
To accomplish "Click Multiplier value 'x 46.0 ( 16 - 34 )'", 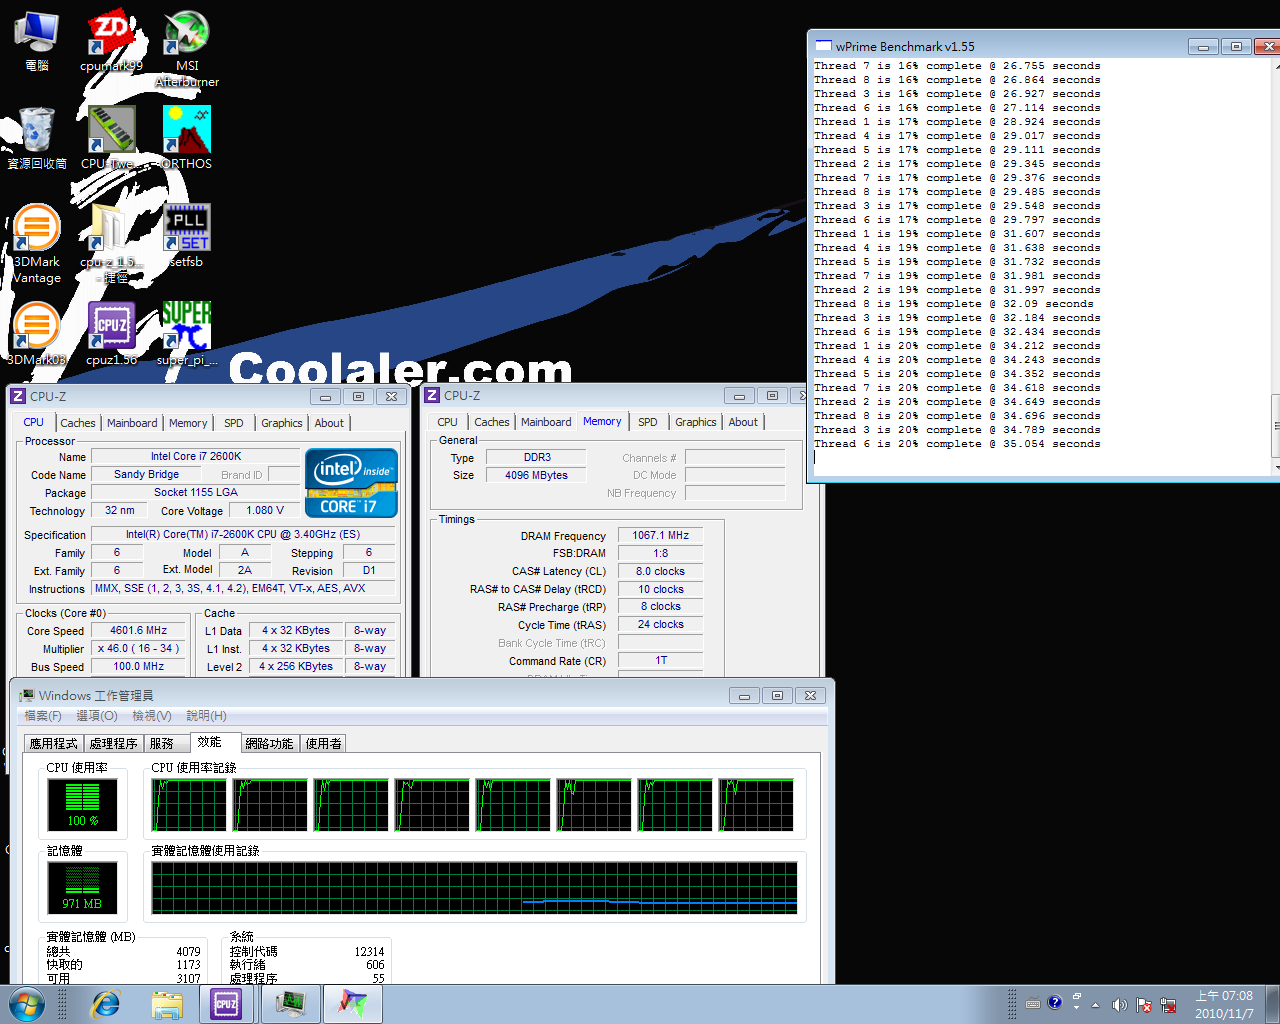I will pyautogui.click(x=139, y=649).
